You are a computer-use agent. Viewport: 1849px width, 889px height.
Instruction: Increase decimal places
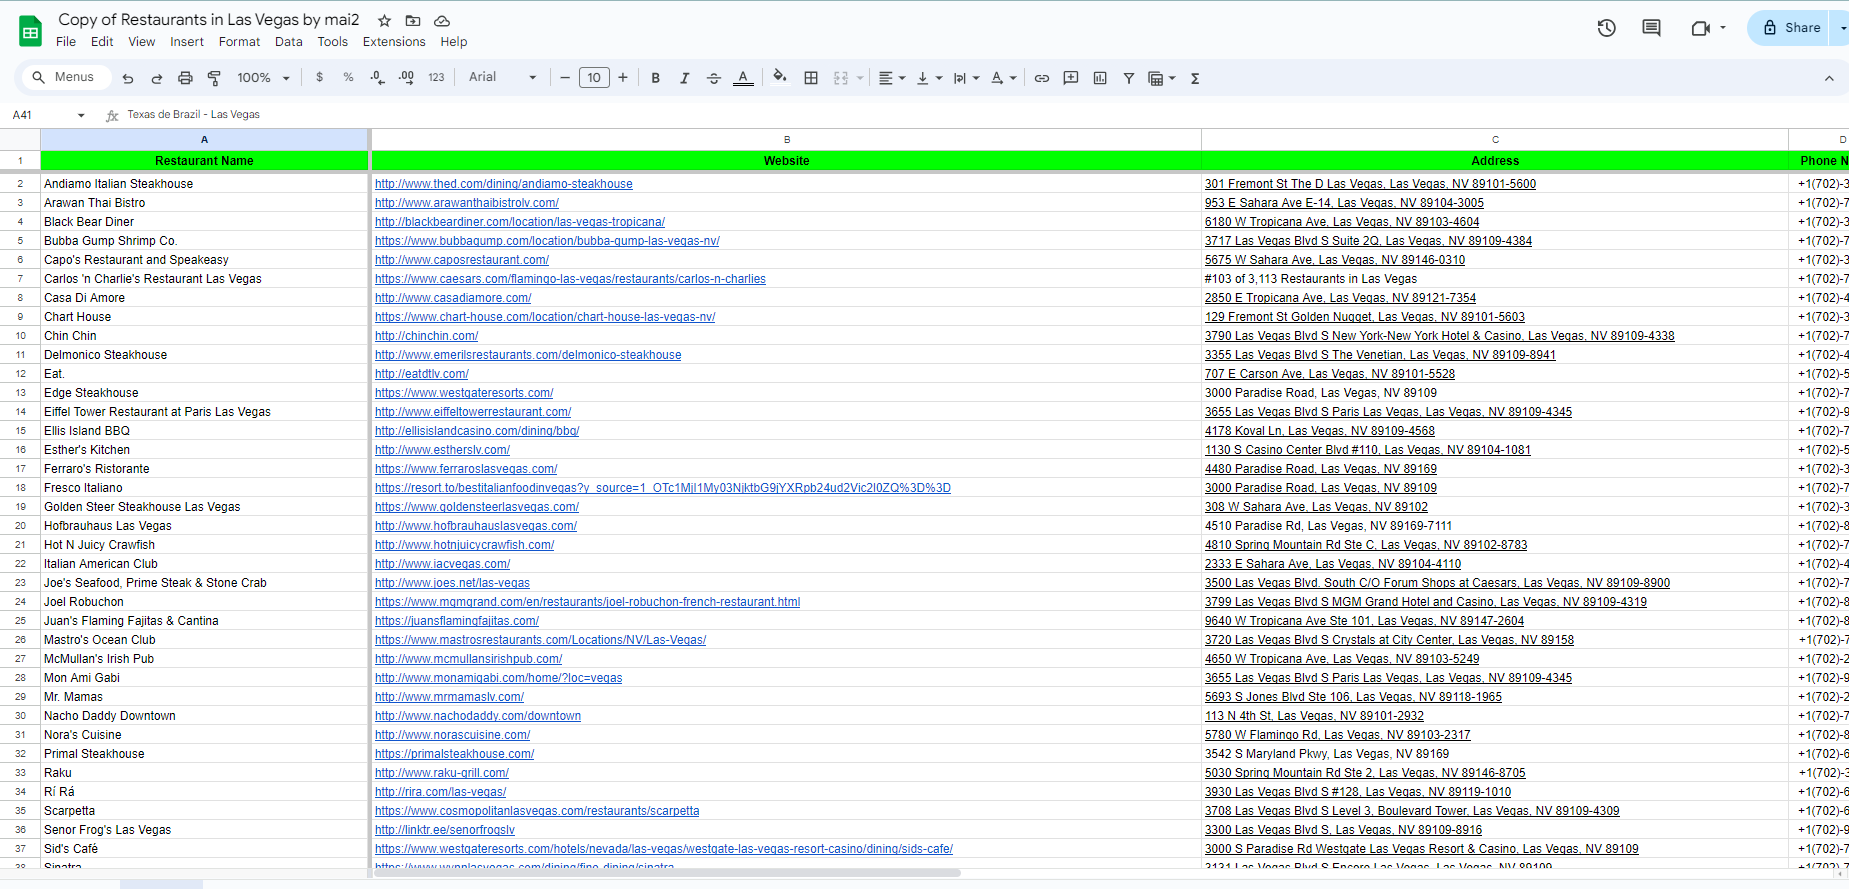click(x=406, y=77)
